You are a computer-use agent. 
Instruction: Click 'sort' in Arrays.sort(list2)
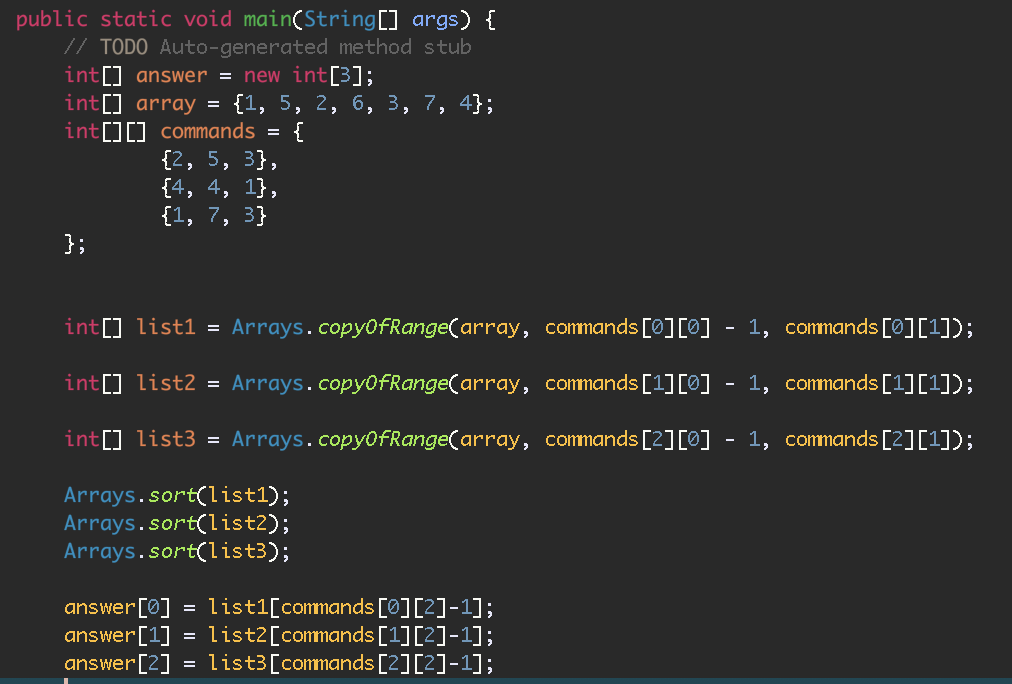tap(172, 523)
